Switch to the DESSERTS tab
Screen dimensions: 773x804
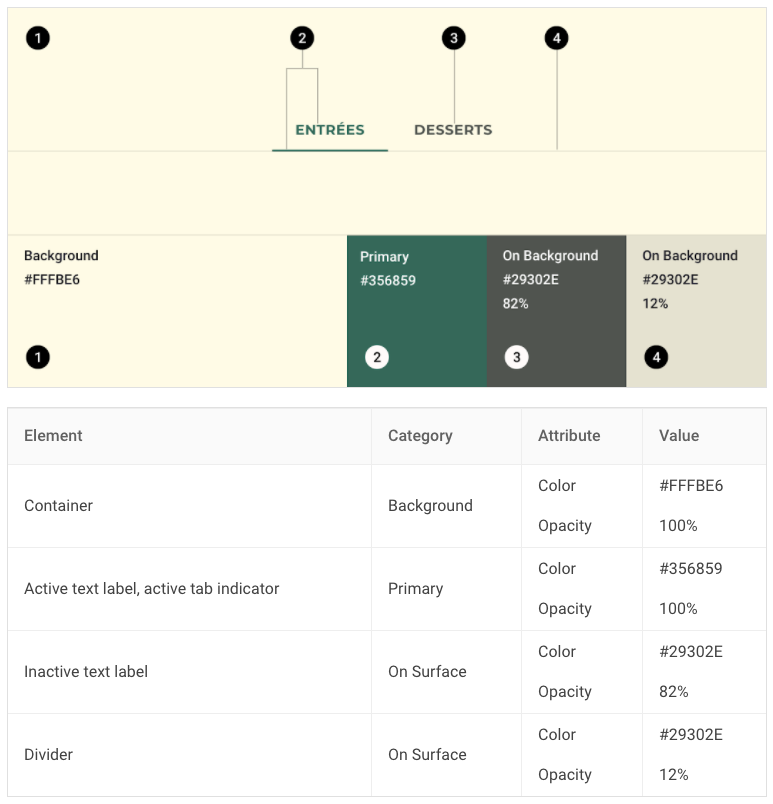click(453, 130)
